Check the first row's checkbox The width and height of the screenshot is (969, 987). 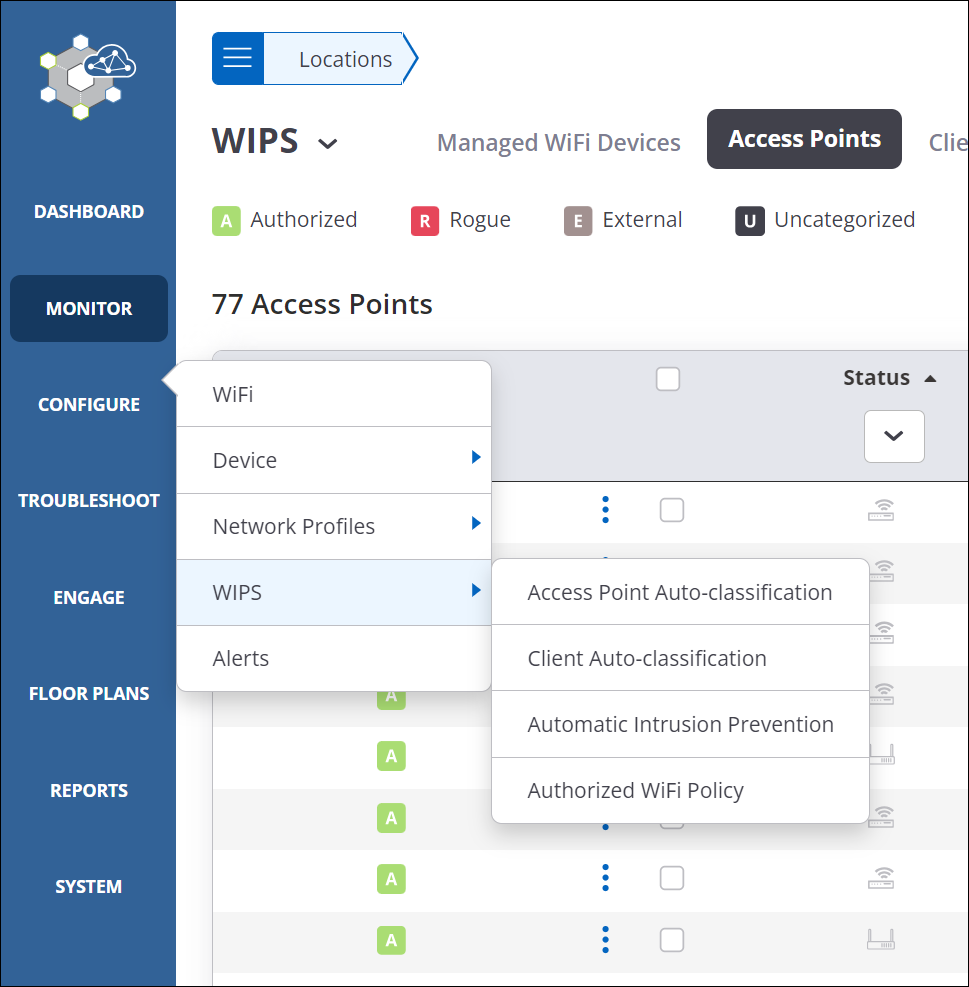coord(672,510)
